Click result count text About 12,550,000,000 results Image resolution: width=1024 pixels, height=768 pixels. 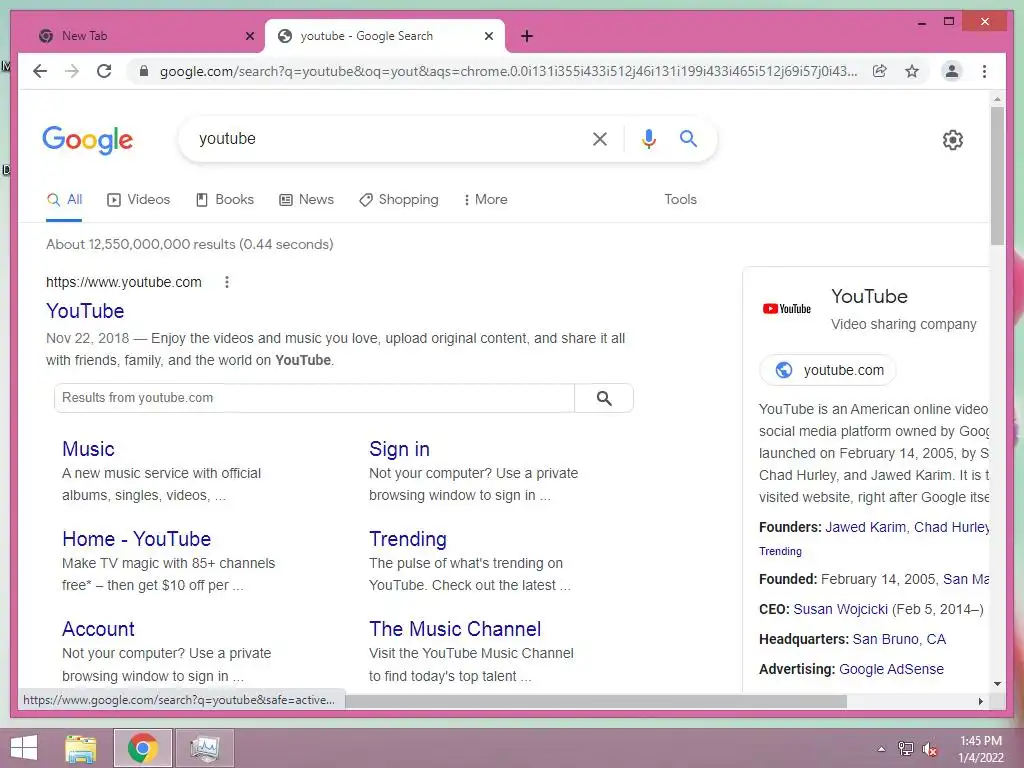(189, 244)
